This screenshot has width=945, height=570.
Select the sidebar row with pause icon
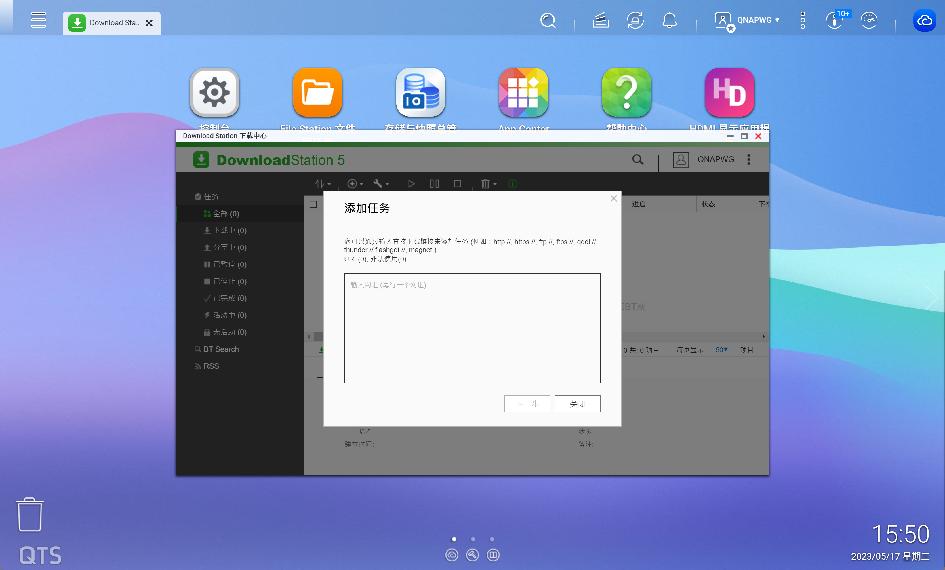[240, 265]
